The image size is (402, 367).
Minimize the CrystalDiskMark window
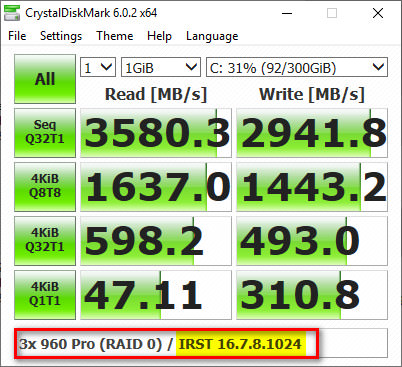click(x=287, y=13)
